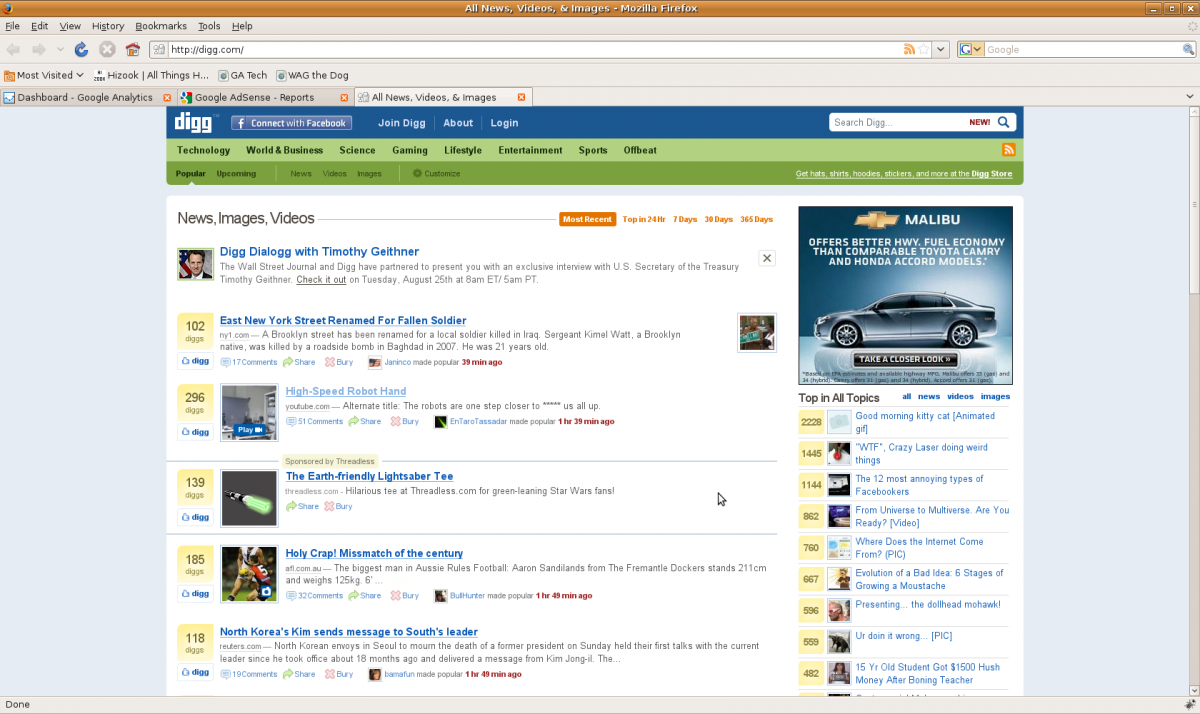Click the Customize gear icon

(x=418, y=173)
